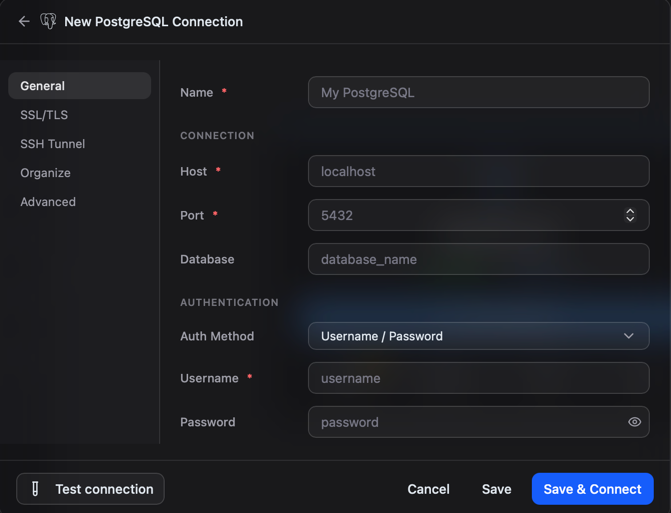This screenshot has width=671, height=513.
Task: Focus the Name input field
Action: tap(478, 92)
